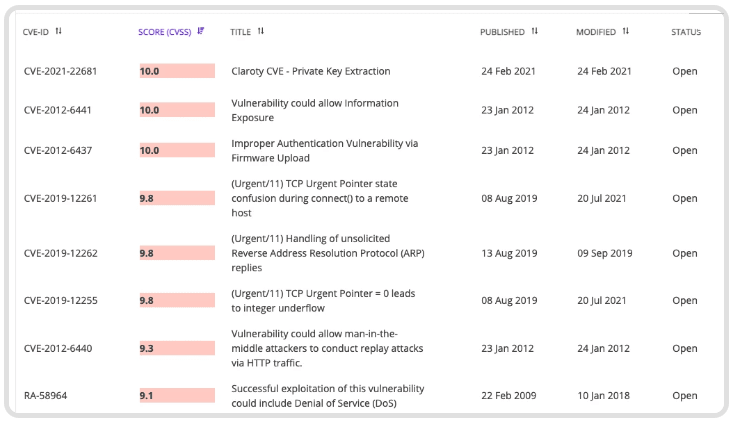The height and width of the screenshot is (423, 731).
Task: Sort by Published date arrows icon
Action: coord(534,31)
